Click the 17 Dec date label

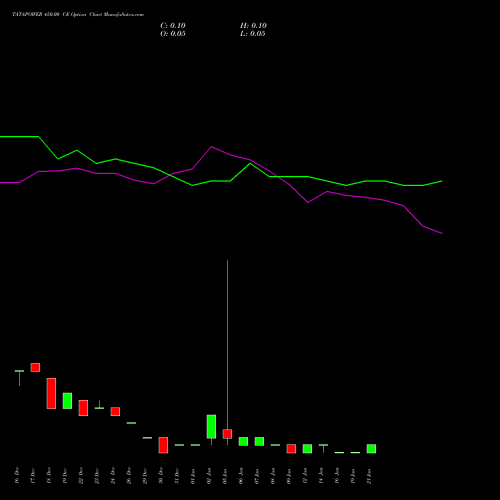33,475
